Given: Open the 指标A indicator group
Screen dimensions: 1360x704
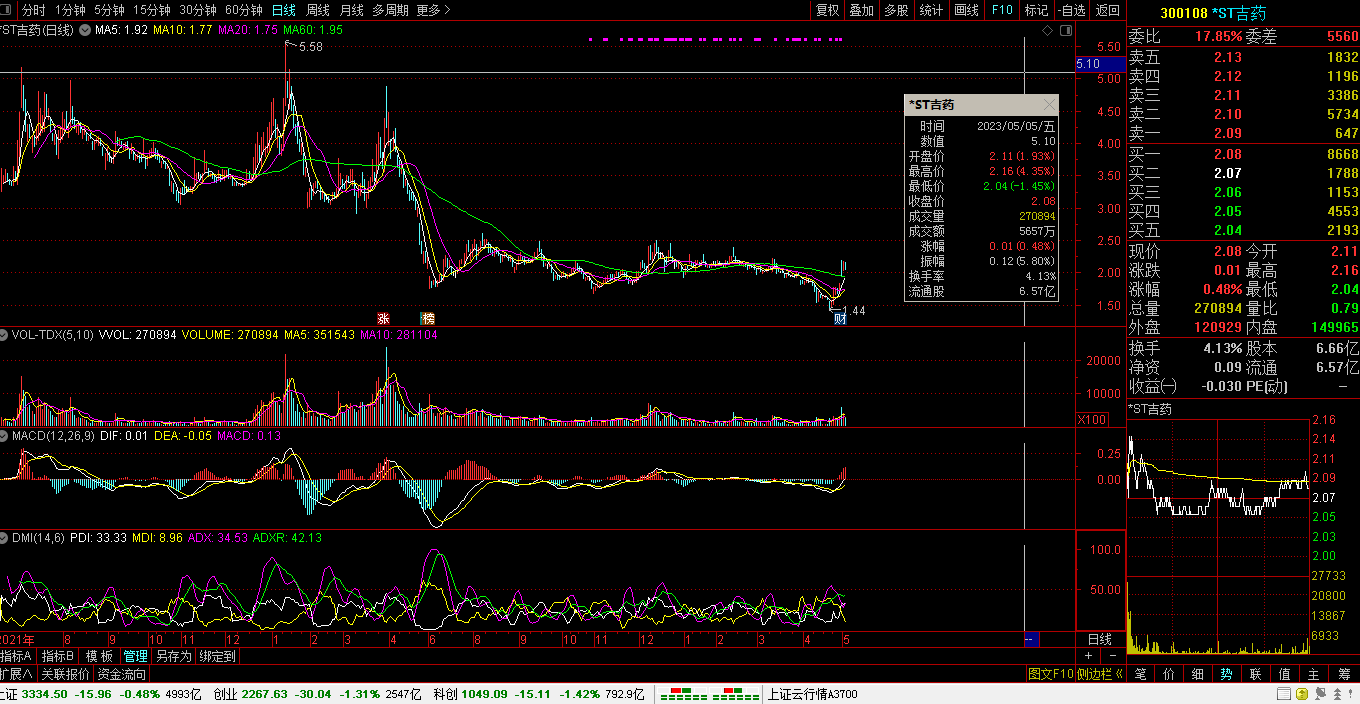Looking at the screenshot, I should tap(18, 656).
